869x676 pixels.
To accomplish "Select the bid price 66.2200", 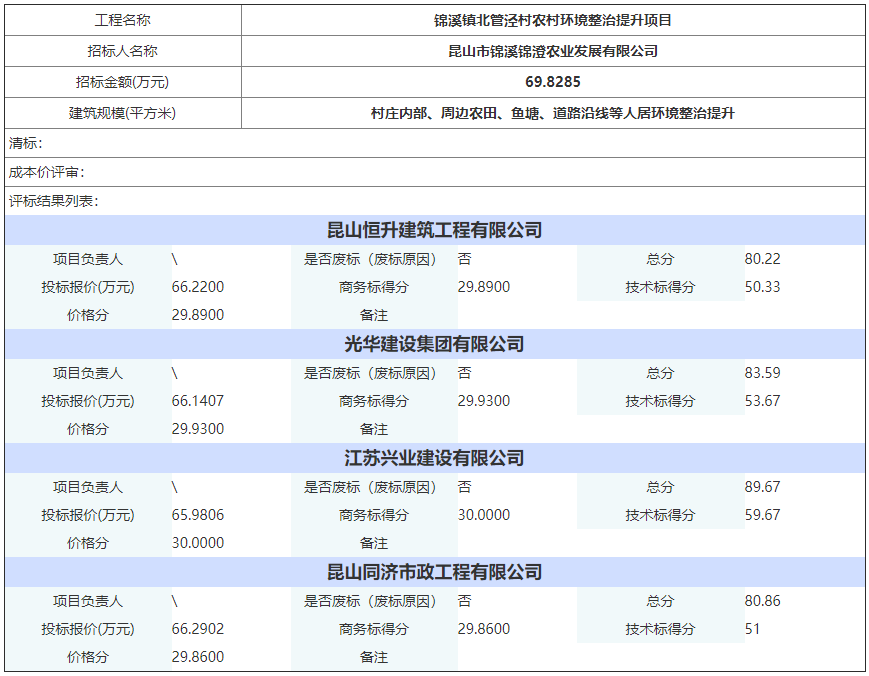I will [x=198, y=287].
